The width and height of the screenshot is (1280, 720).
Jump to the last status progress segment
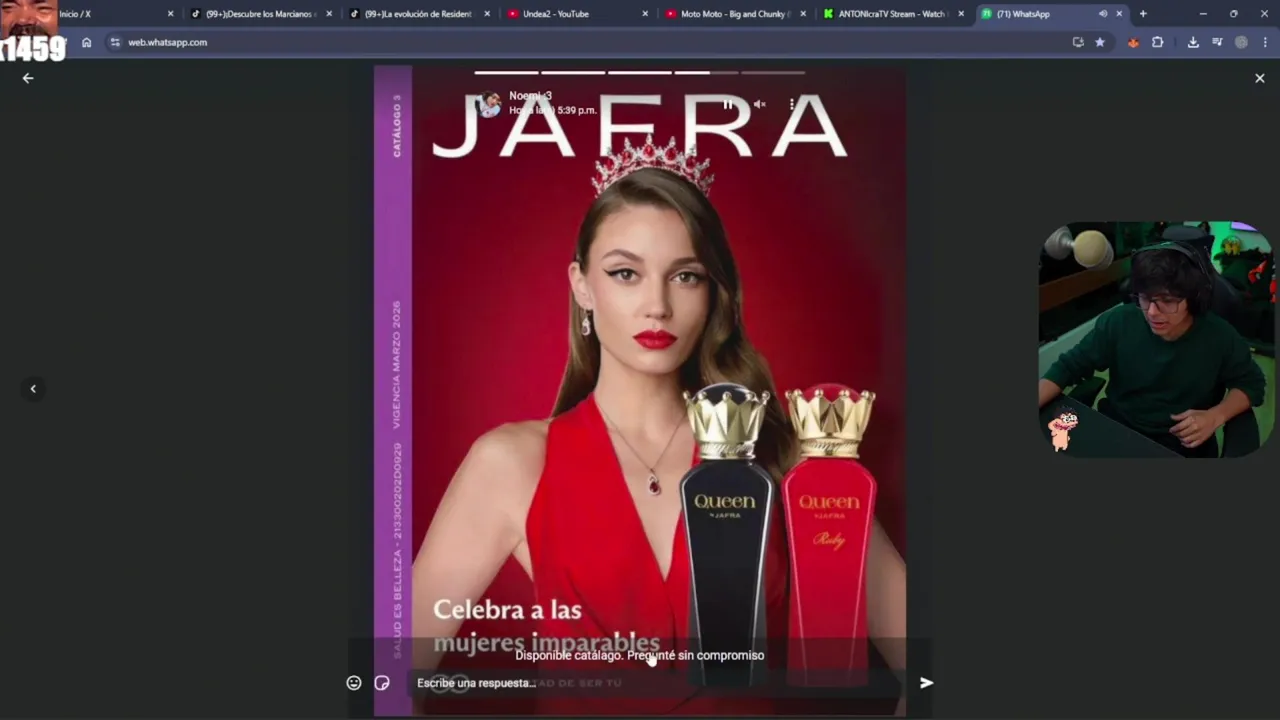coord(773,72)
